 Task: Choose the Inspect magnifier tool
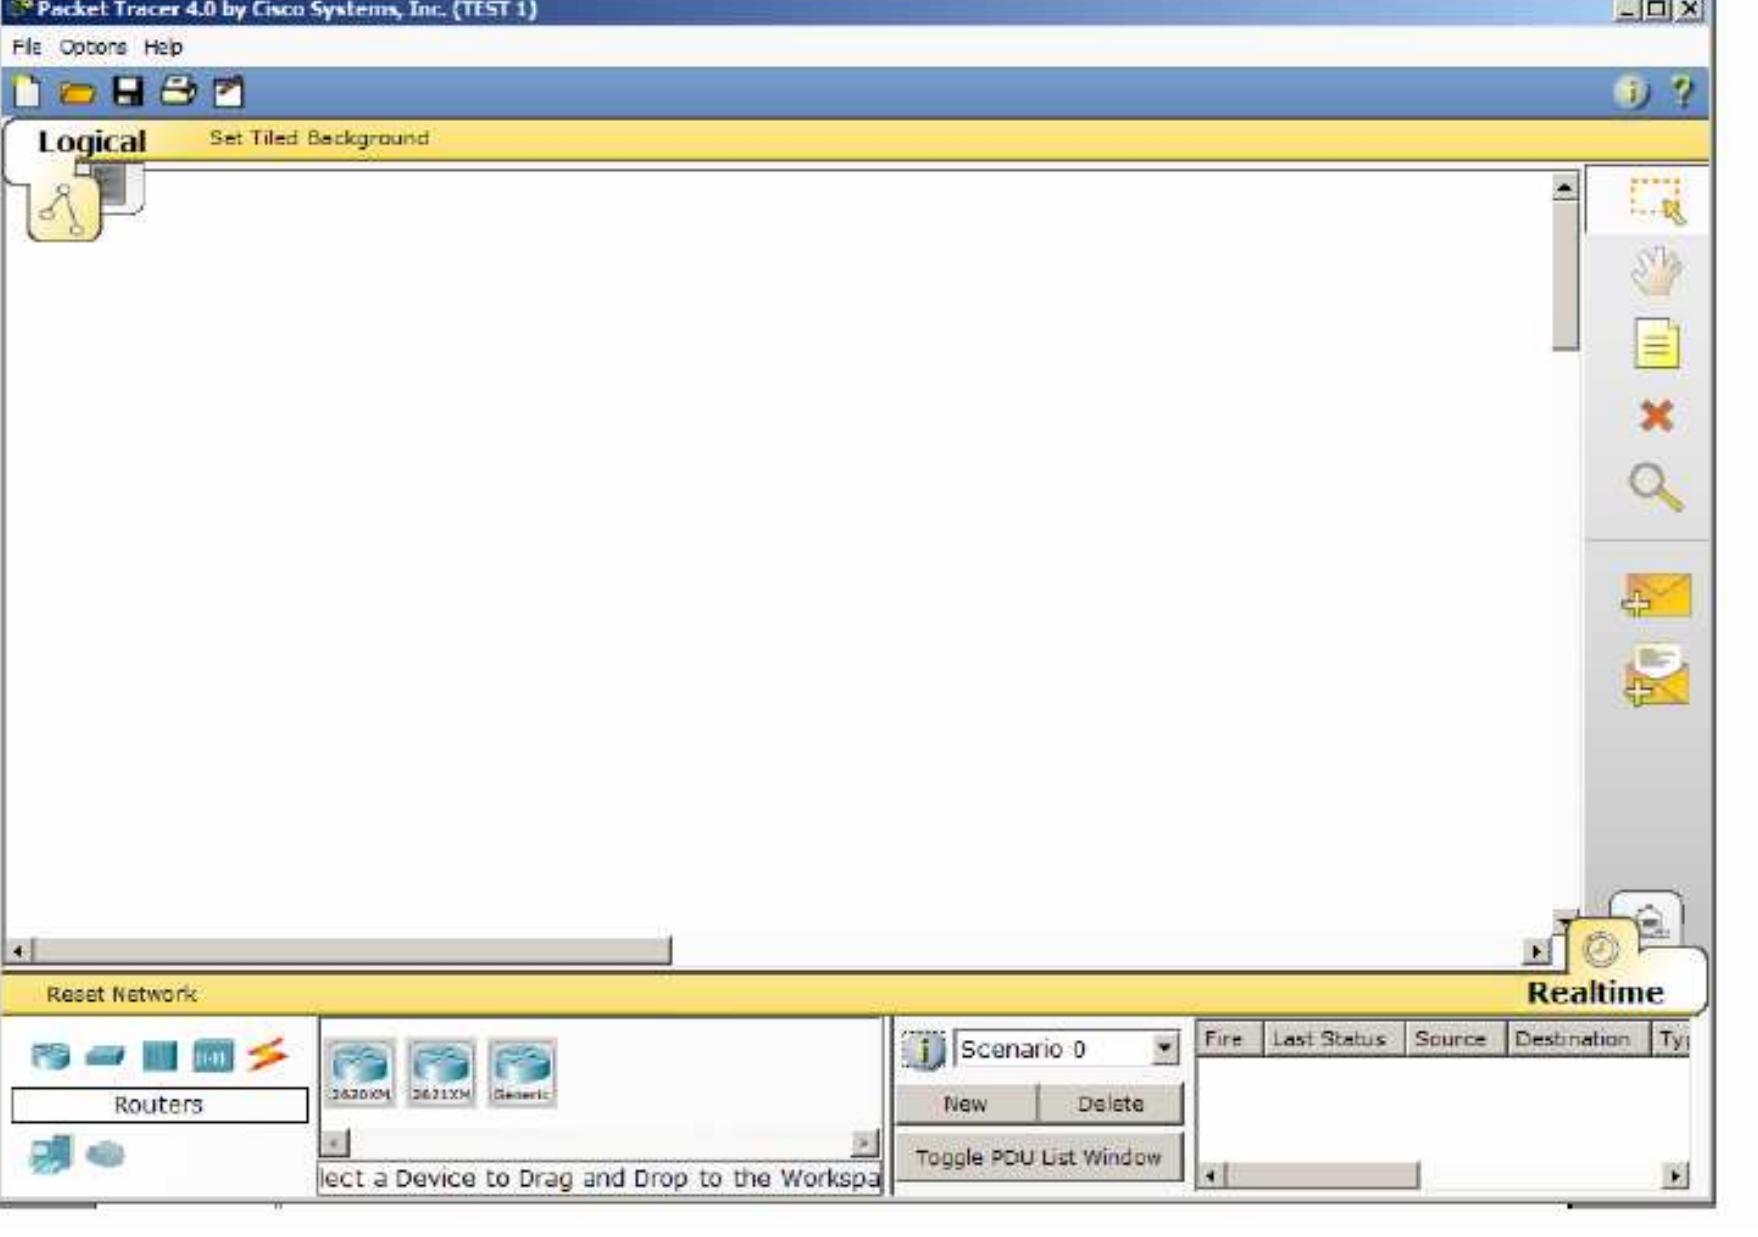click(x=1656, y=488)
